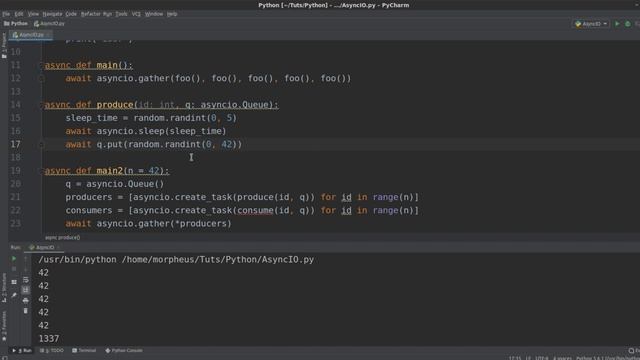Open the Run menu in menu bar
Viewport: 640px width, 360px height.
click(107, 14)
